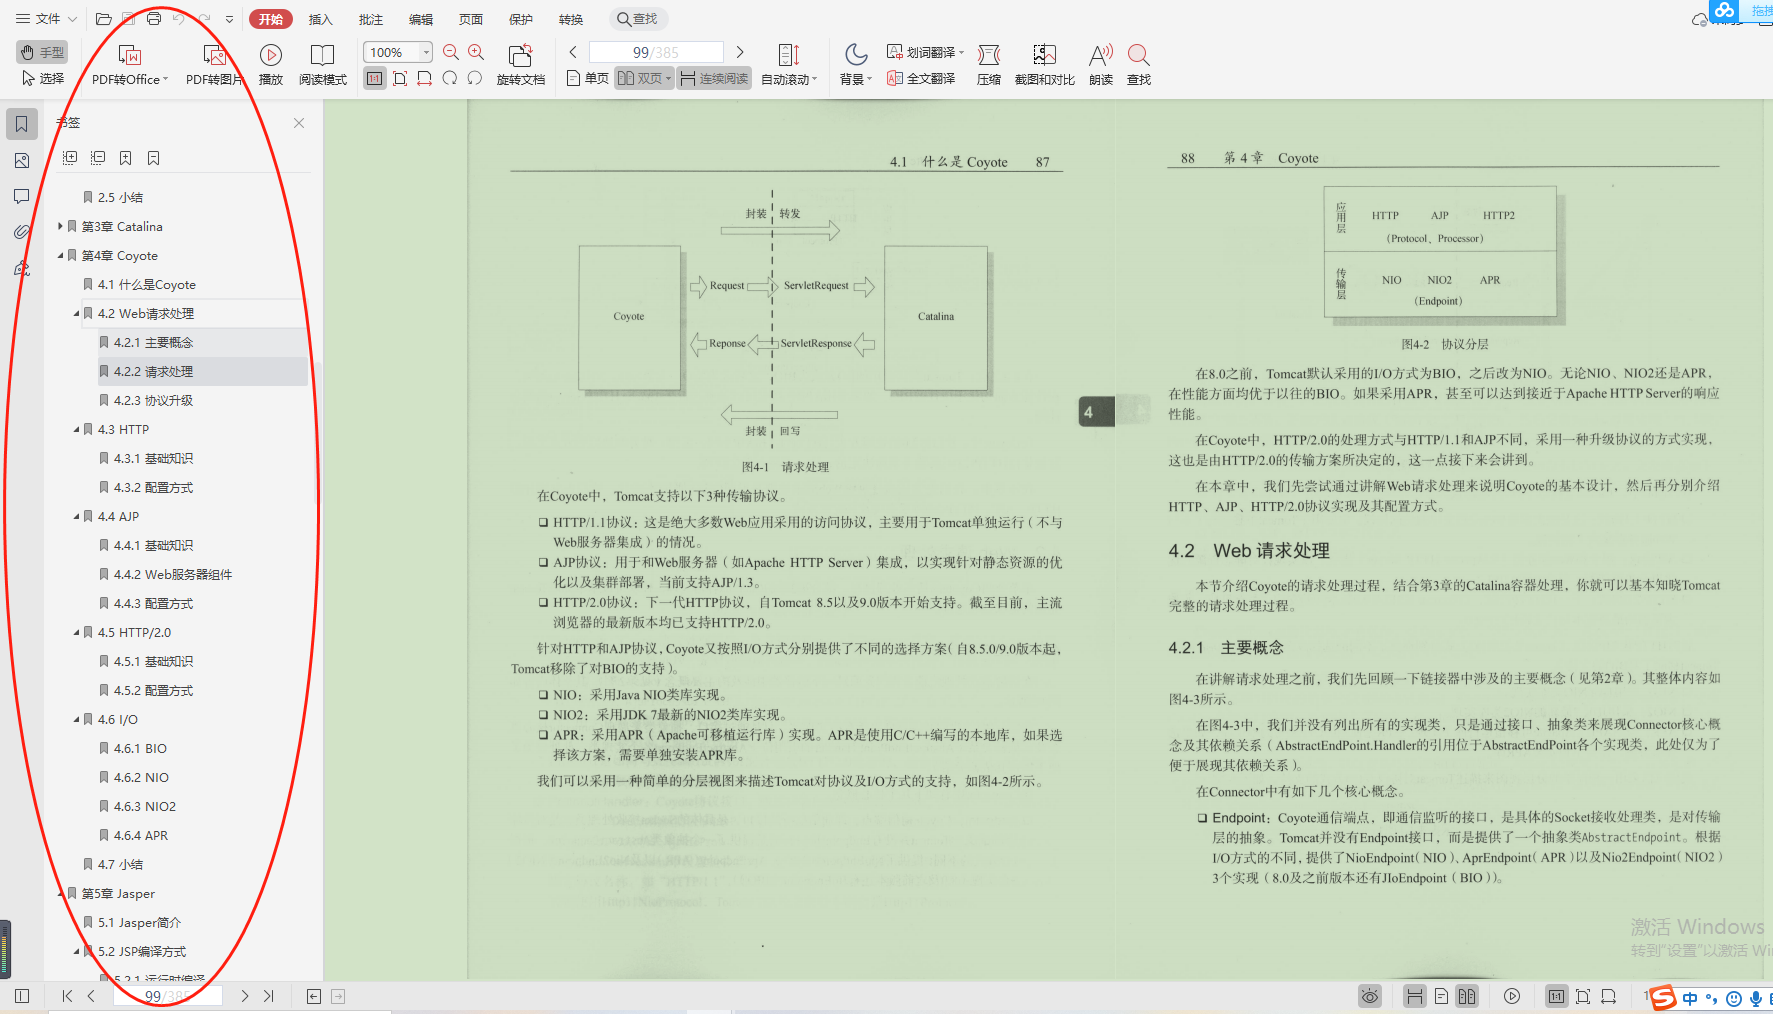Open screenshot and compare tool

tap(1044, 65)
